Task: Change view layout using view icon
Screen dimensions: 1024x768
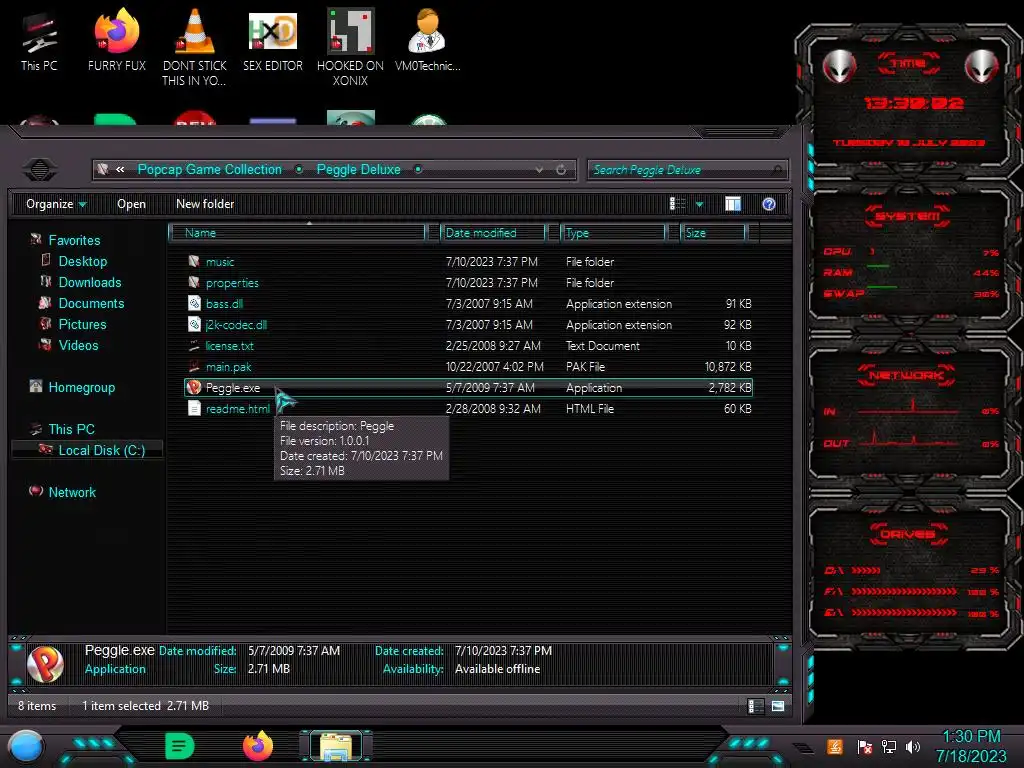Action: [x=677, y=204]
